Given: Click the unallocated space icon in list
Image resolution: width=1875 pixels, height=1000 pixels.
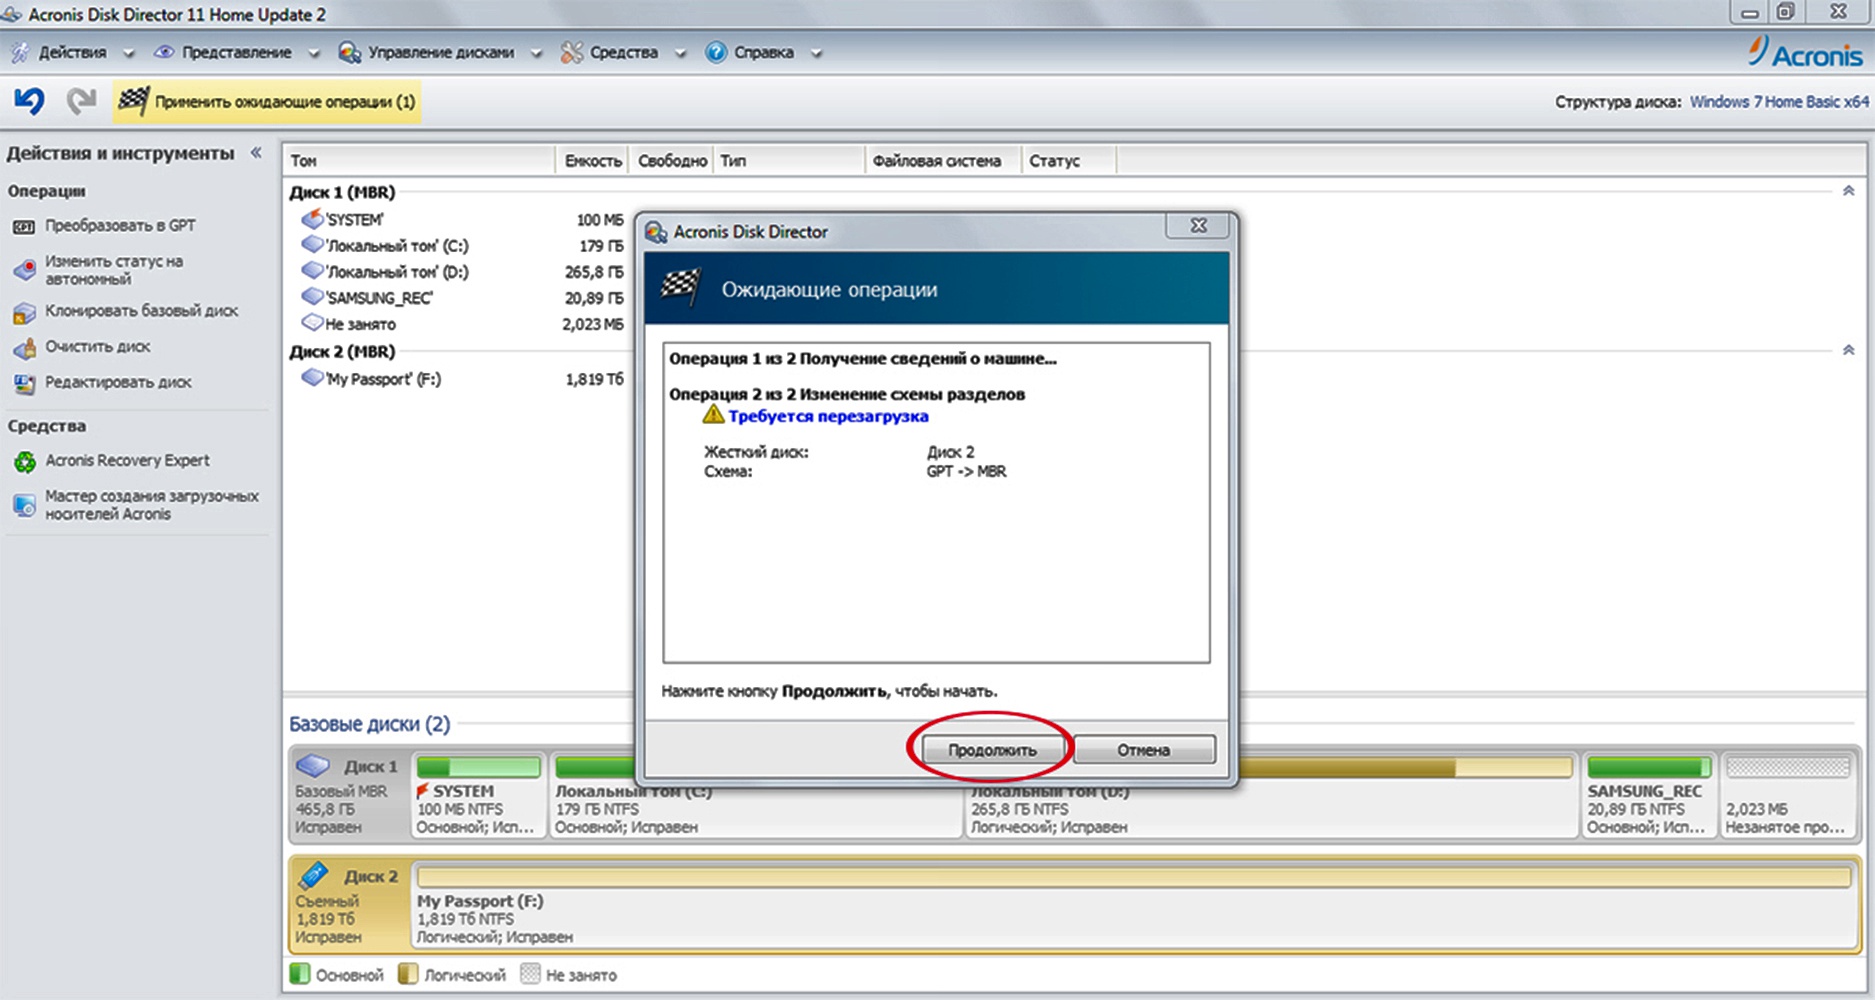Looking at the screenshot, I should pyautogui.click(x=313, y=323).
